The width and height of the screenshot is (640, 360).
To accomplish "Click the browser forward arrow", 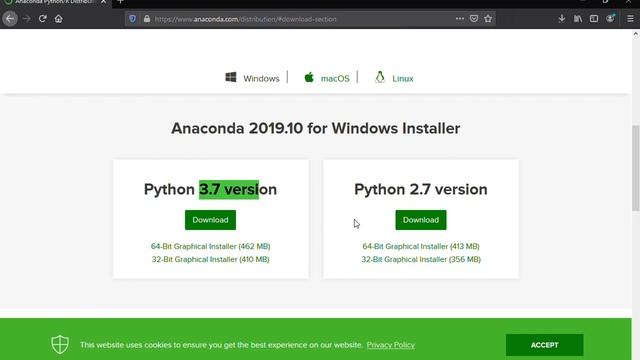I will click(27, 19).
